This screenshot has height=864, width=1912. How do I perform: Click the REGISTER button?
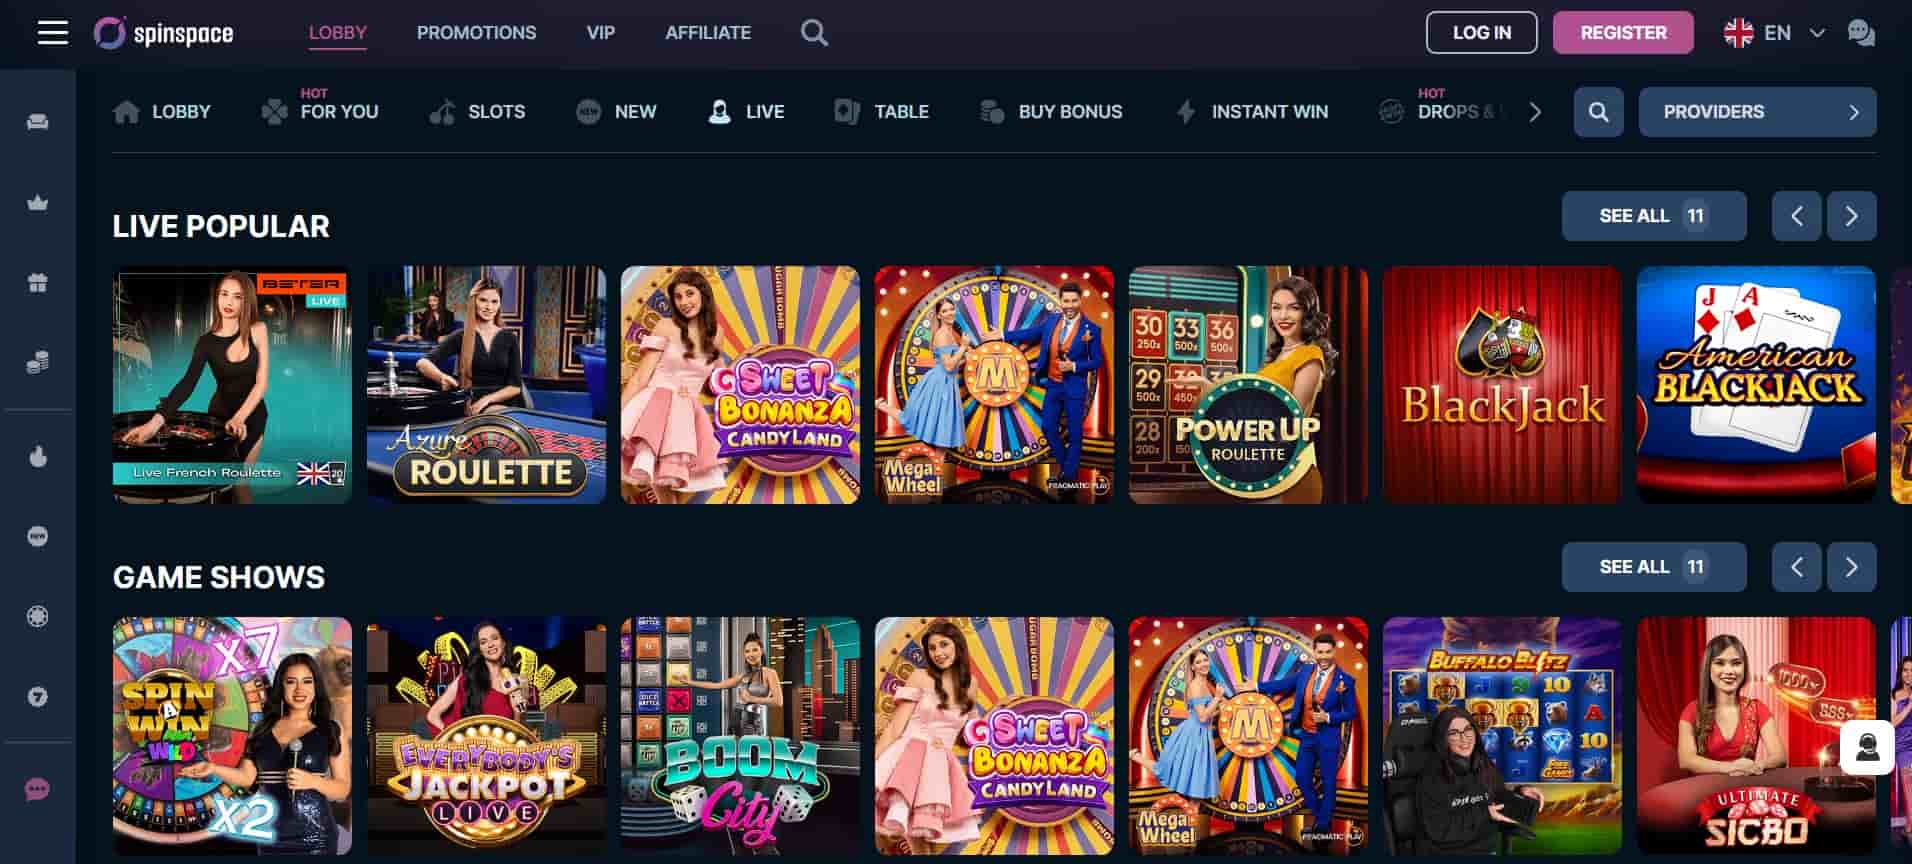pos(1623,33)
